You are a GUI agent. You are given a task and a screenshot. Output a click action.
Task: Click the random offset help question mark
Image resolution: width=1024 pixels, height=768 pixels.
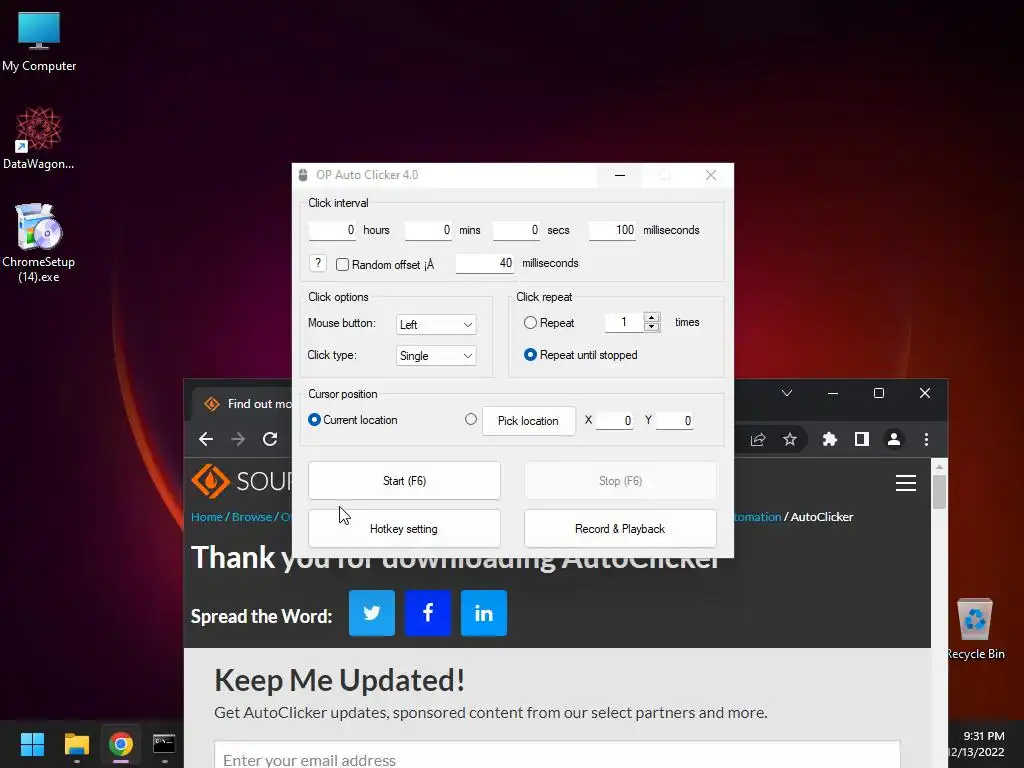click(317, 263)
